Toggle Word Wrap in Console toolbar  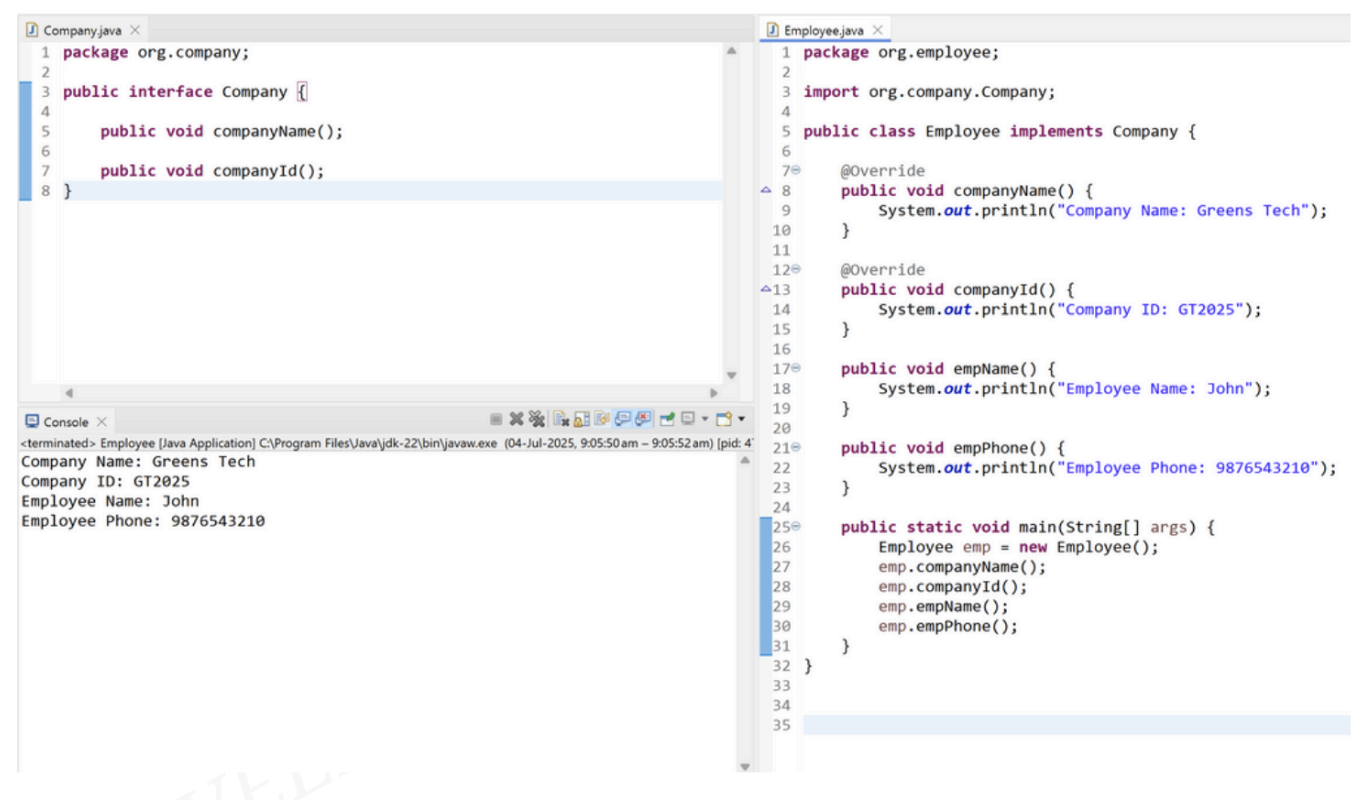tap(600, 419)
